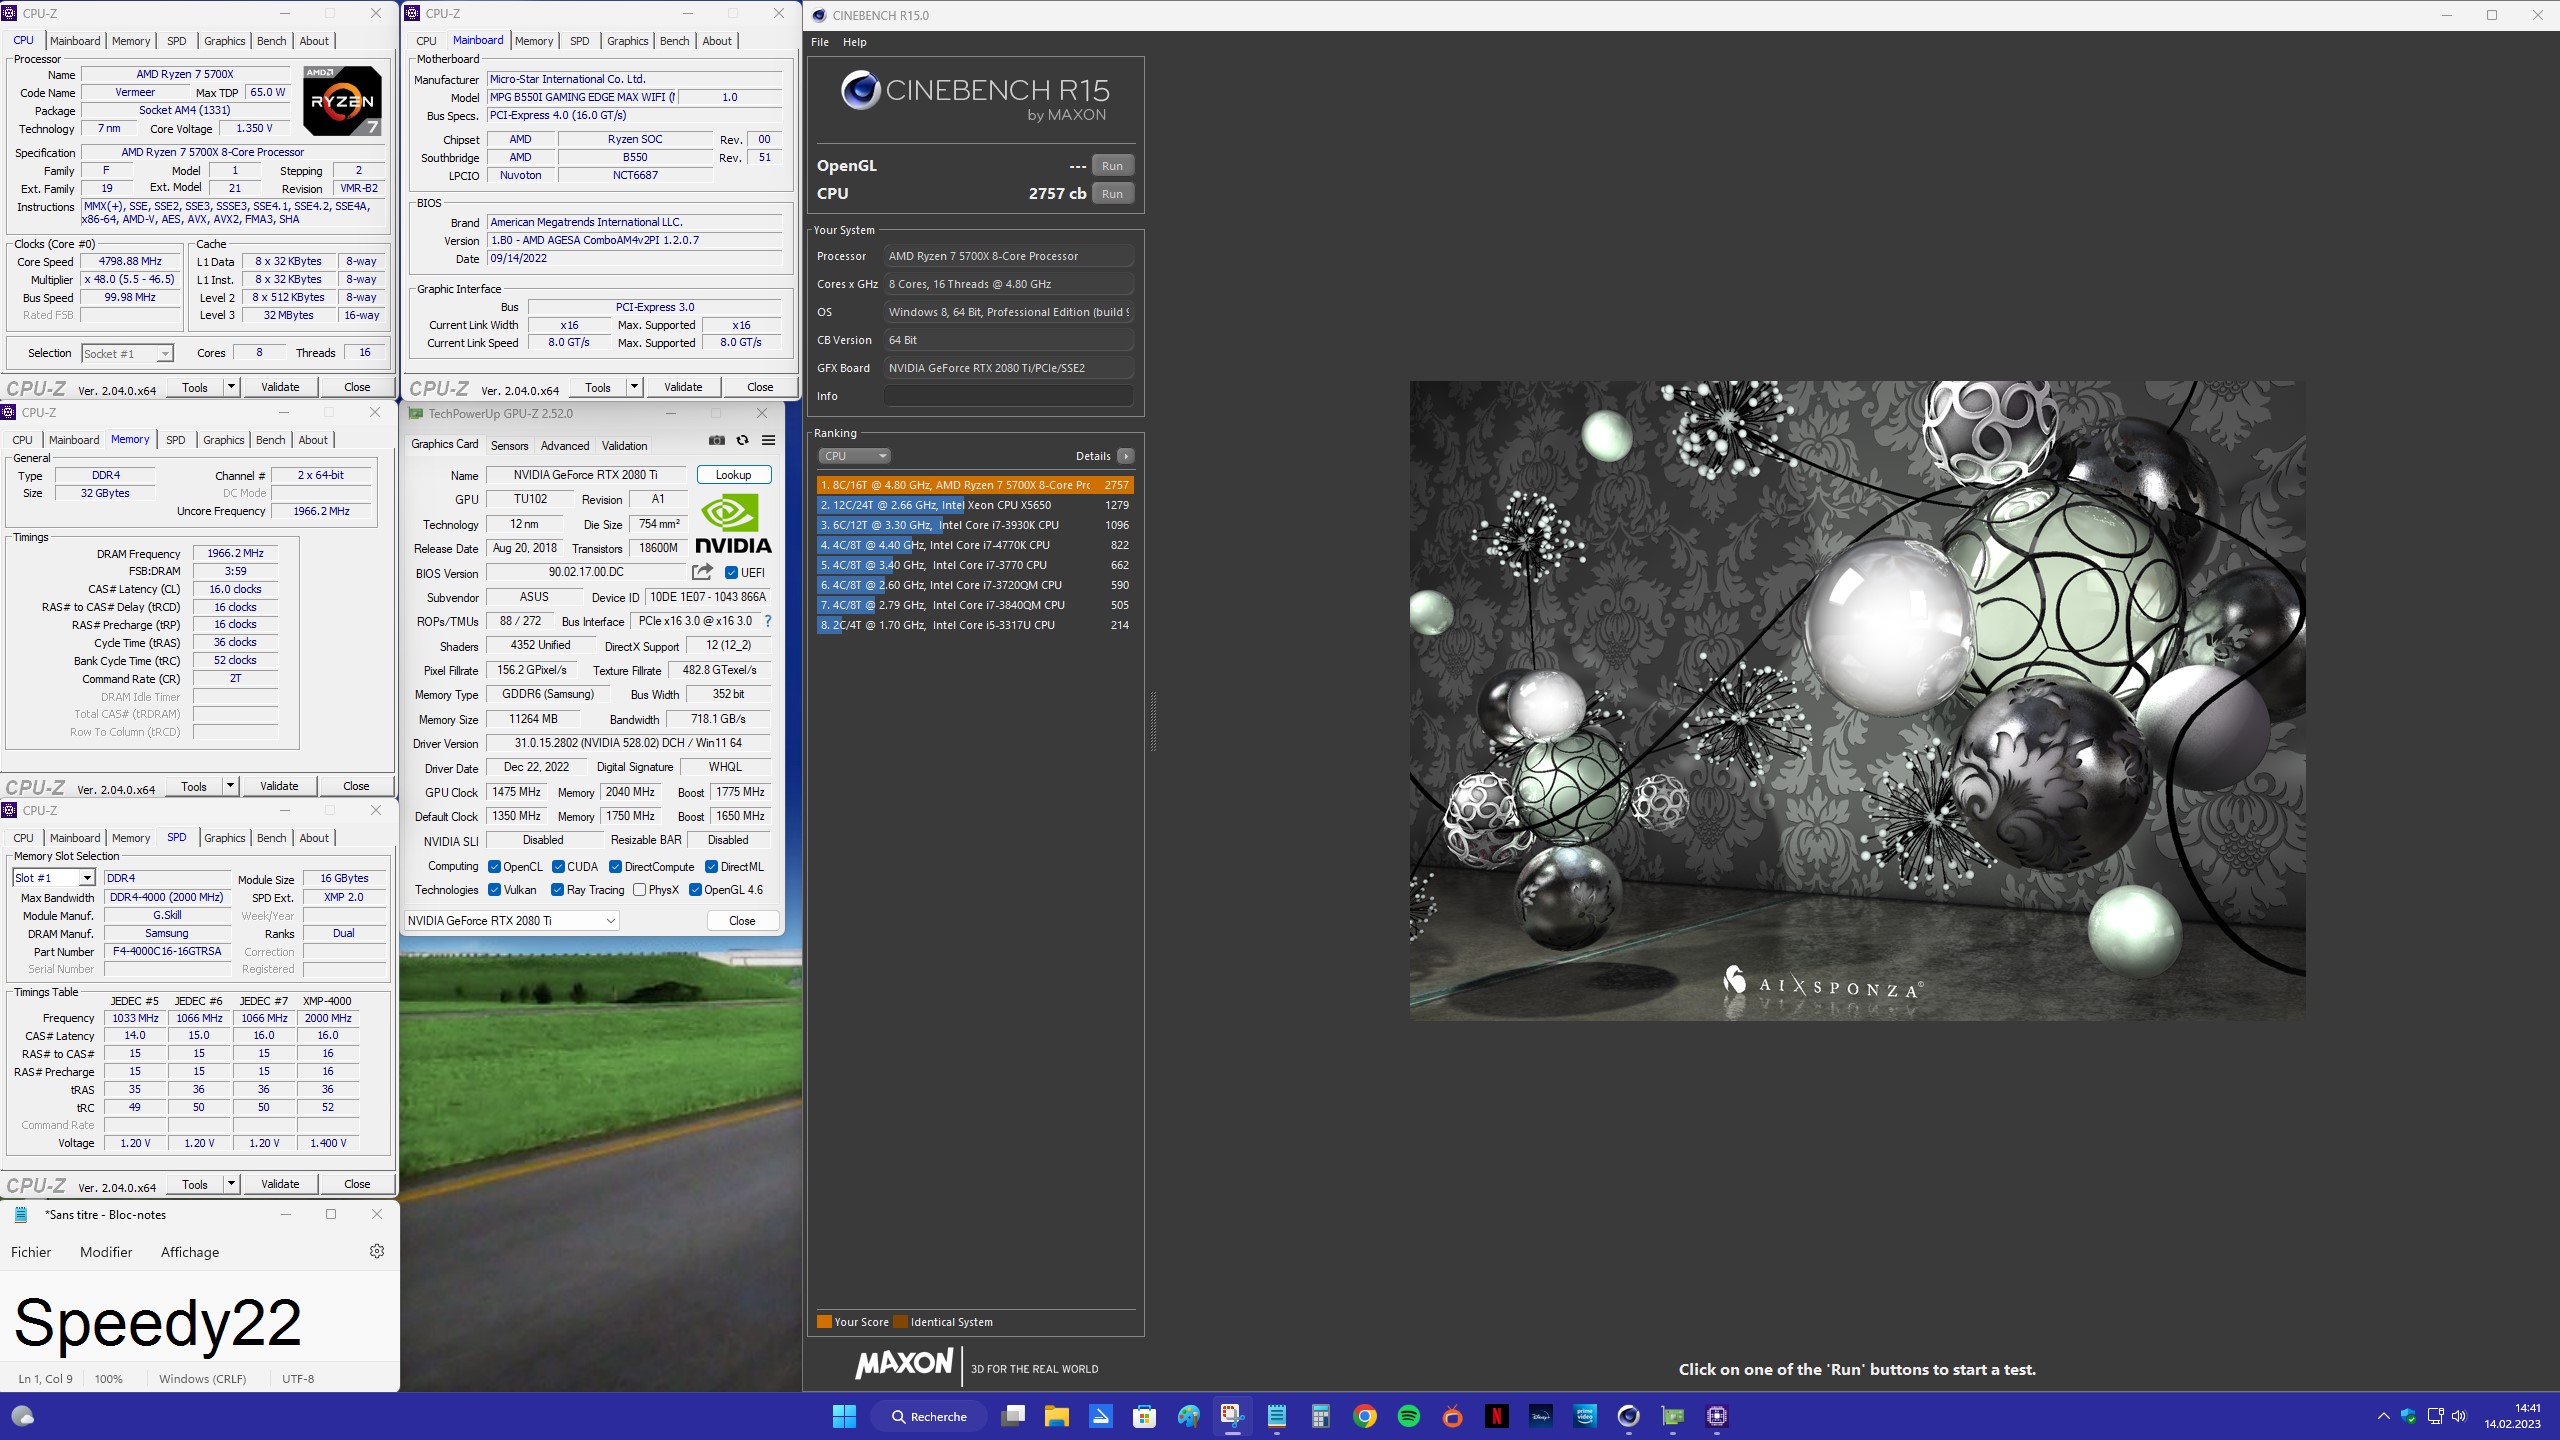2560x1440 pixels.
Task: Click the Cinebench Info input field
Action: (1008, 396)
